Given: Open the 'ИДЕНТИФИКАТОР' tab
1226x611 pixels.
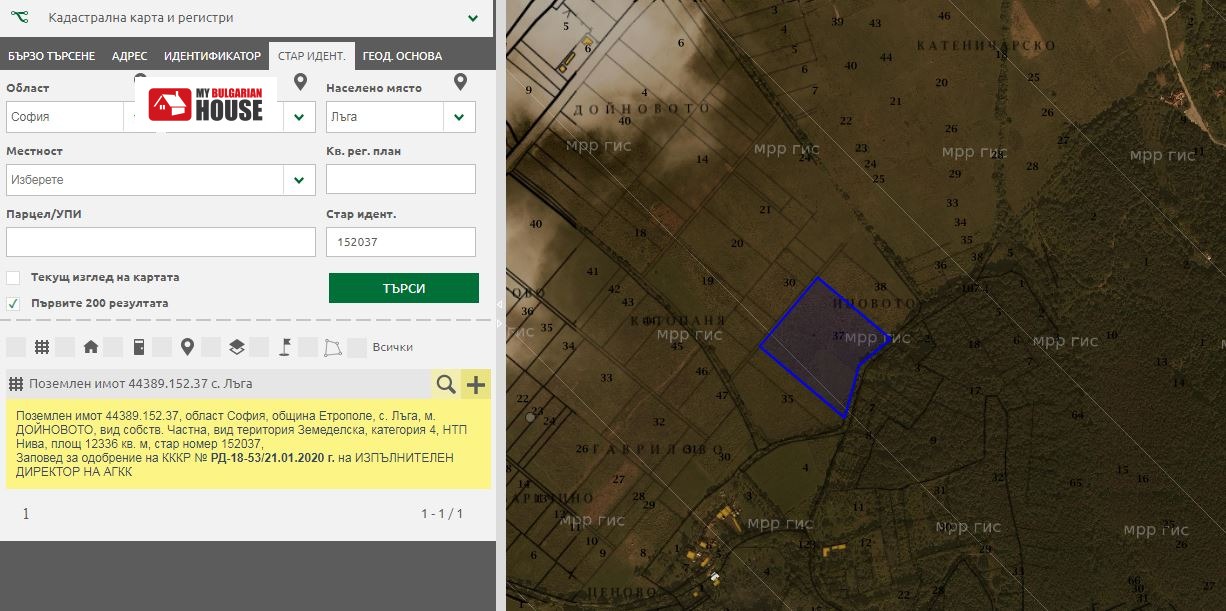Looking at the screenshot, I should coord(212,56).
